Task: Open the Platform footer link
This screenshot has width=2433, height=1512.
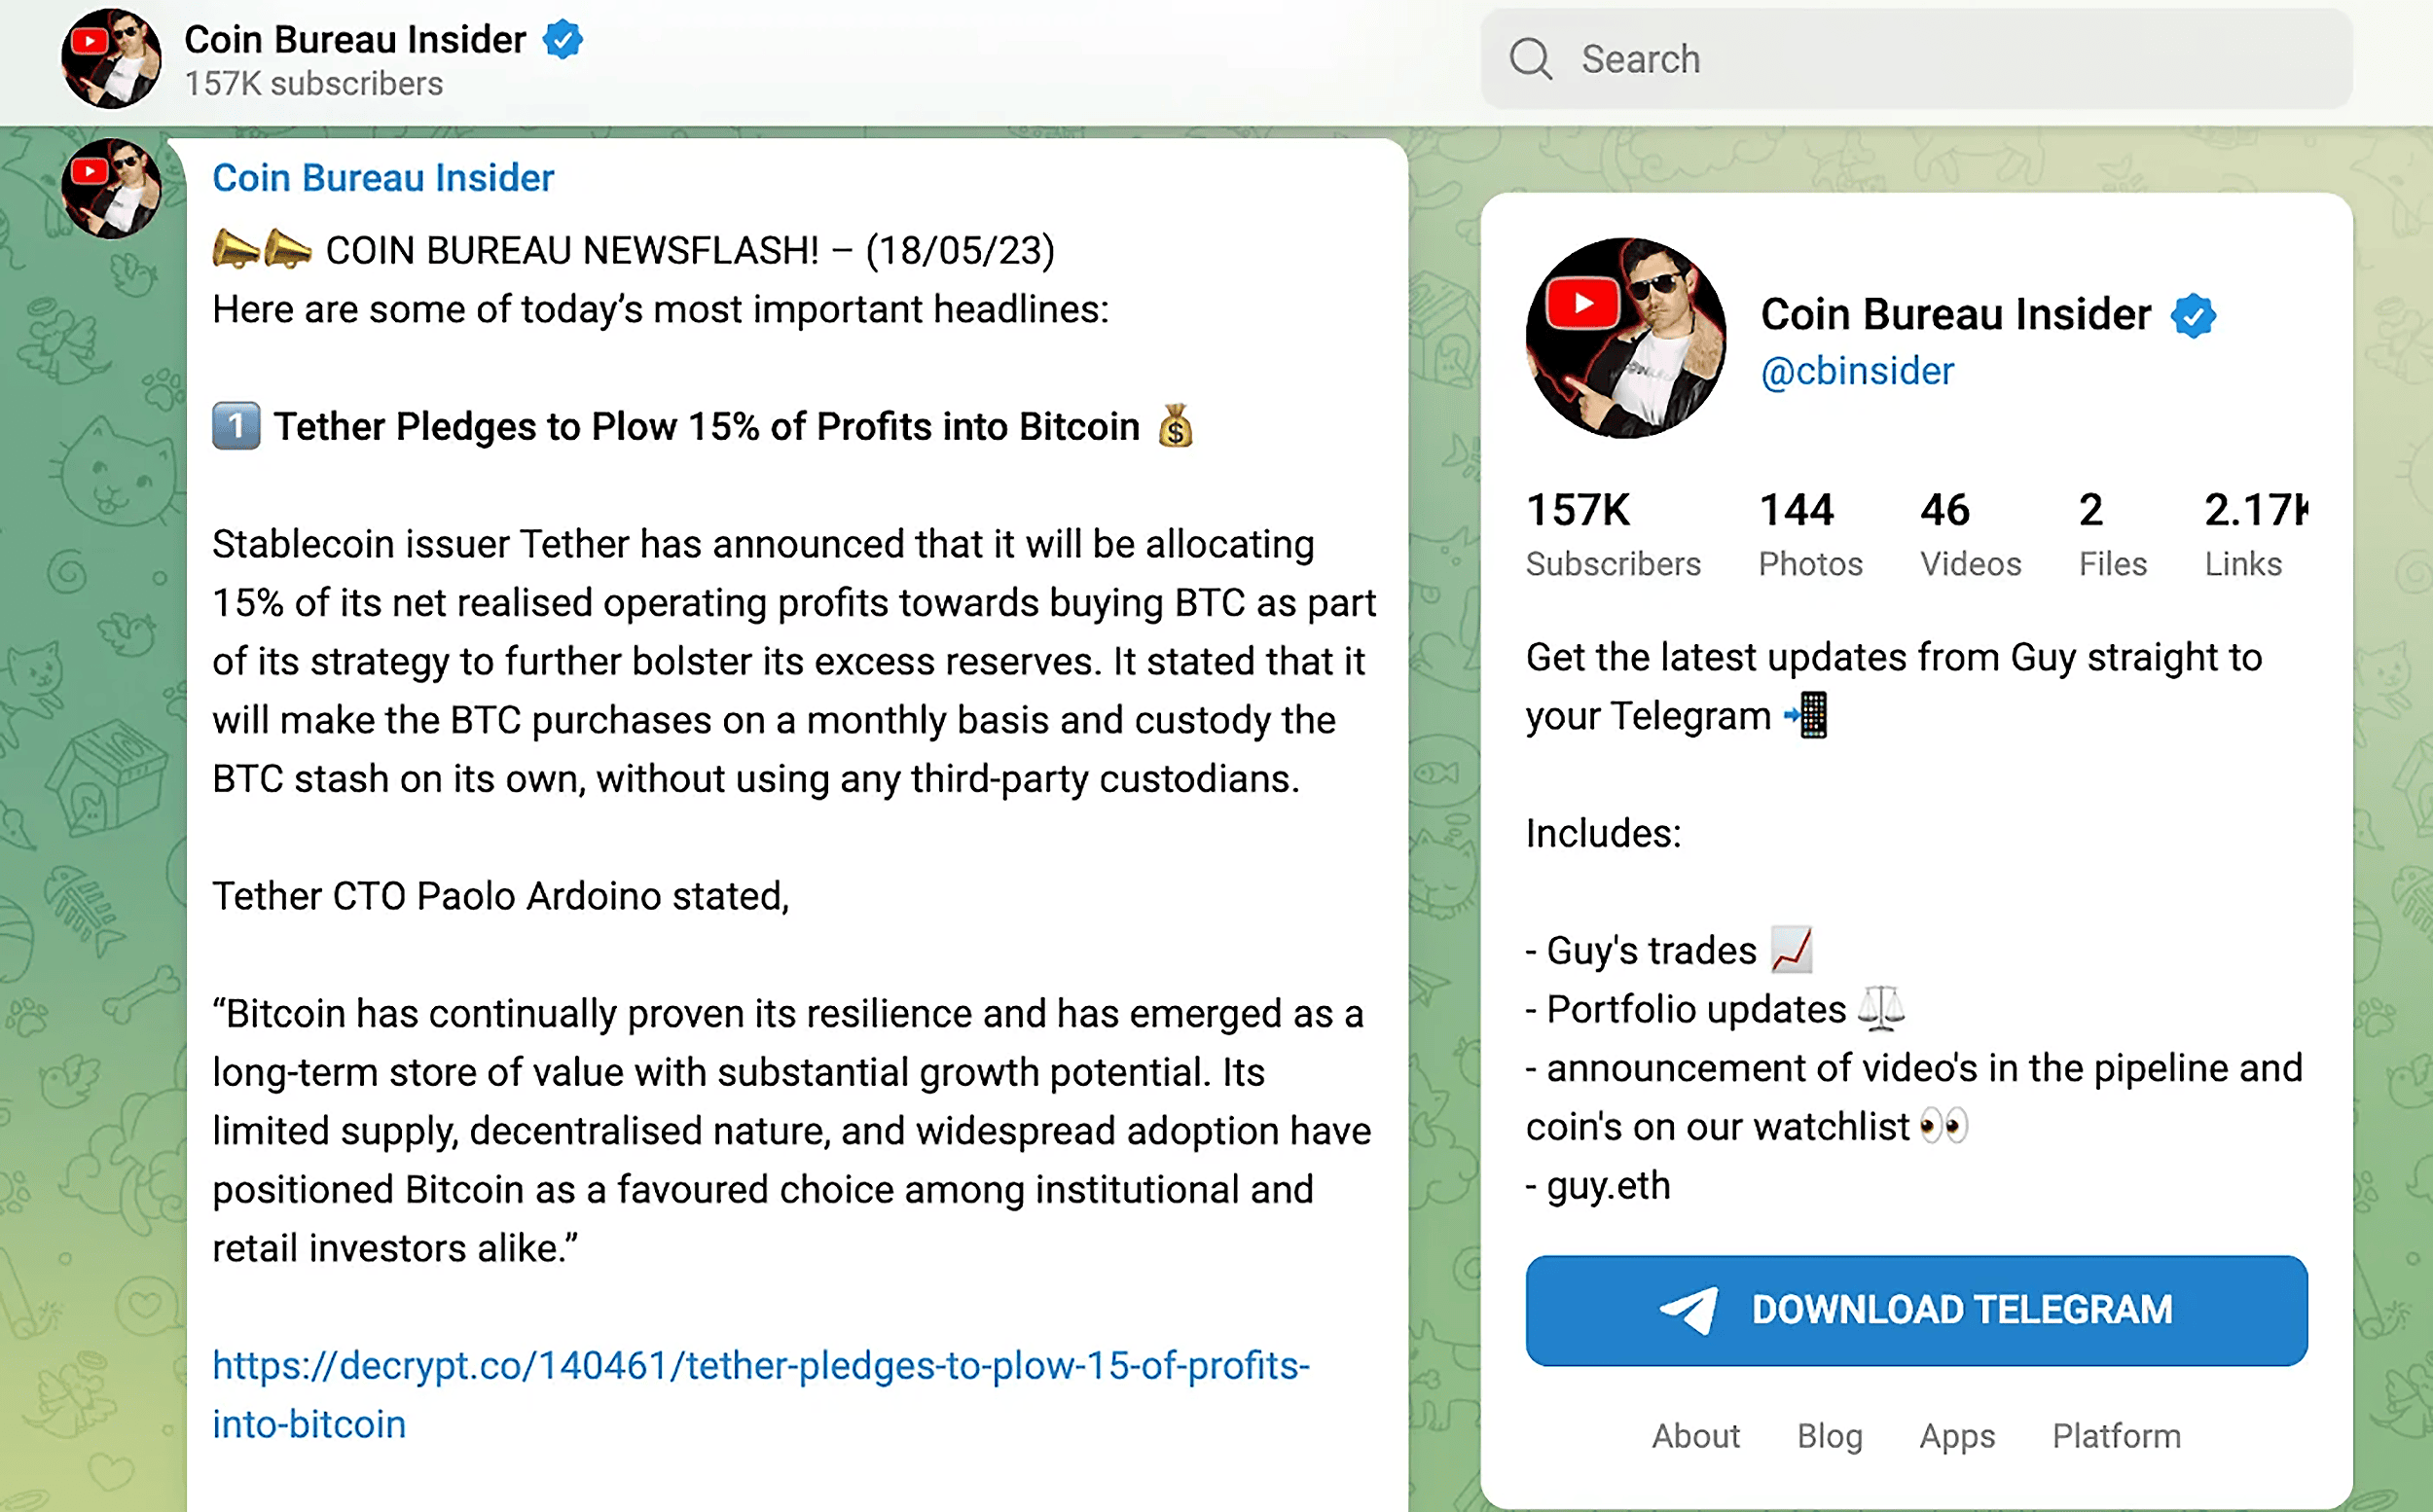Action: coord(2116,1436)
